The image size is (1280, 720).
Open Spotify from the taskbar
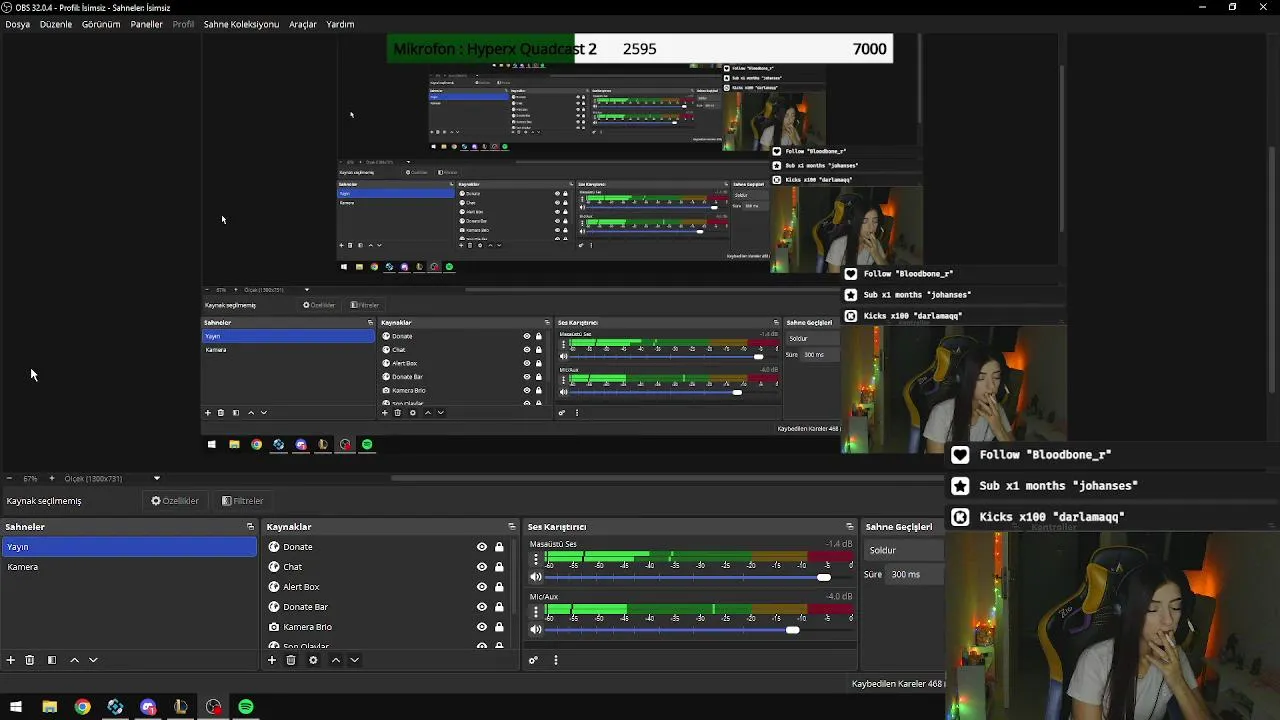point(246,707)
